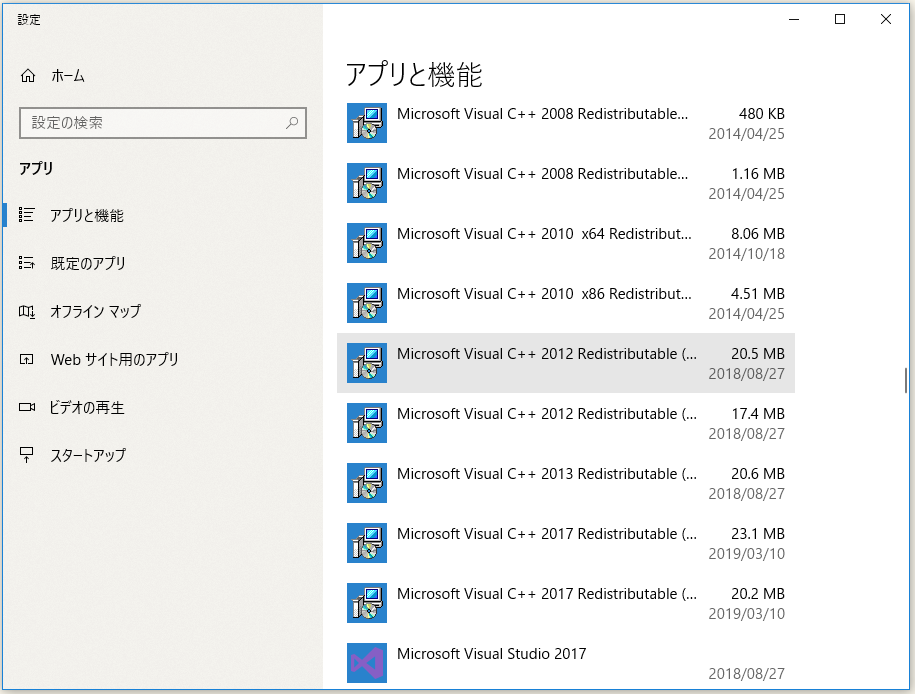Click the オフライン マップ map icon
This screenshot has width=915, height=694.
26,311
